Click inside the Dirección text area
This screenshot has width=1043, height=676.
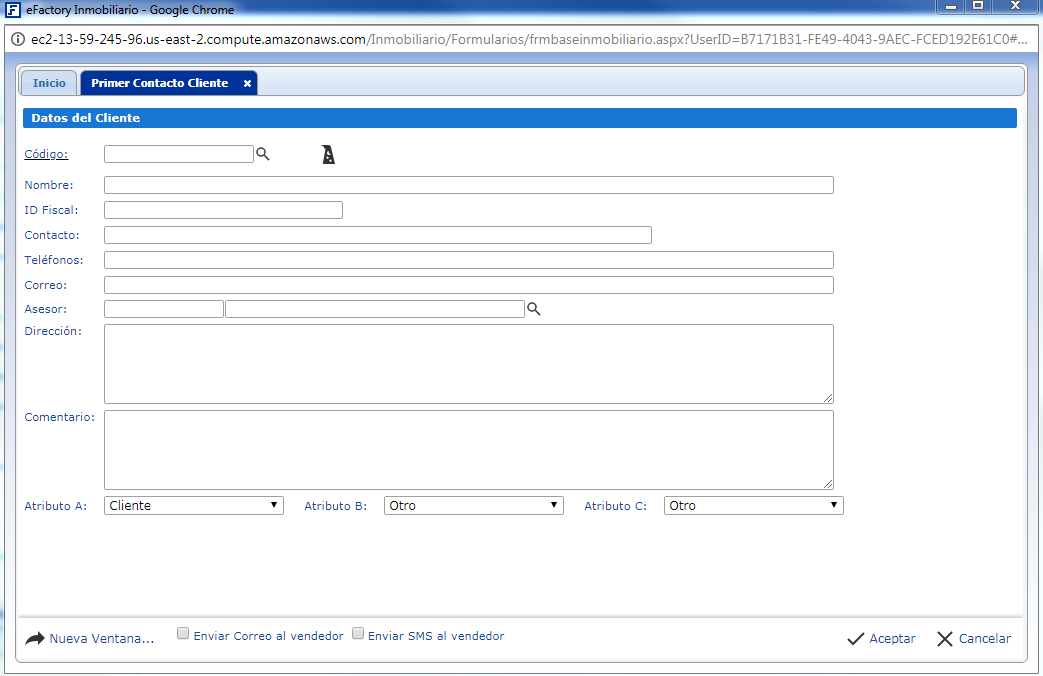click(x=469, y=364)
